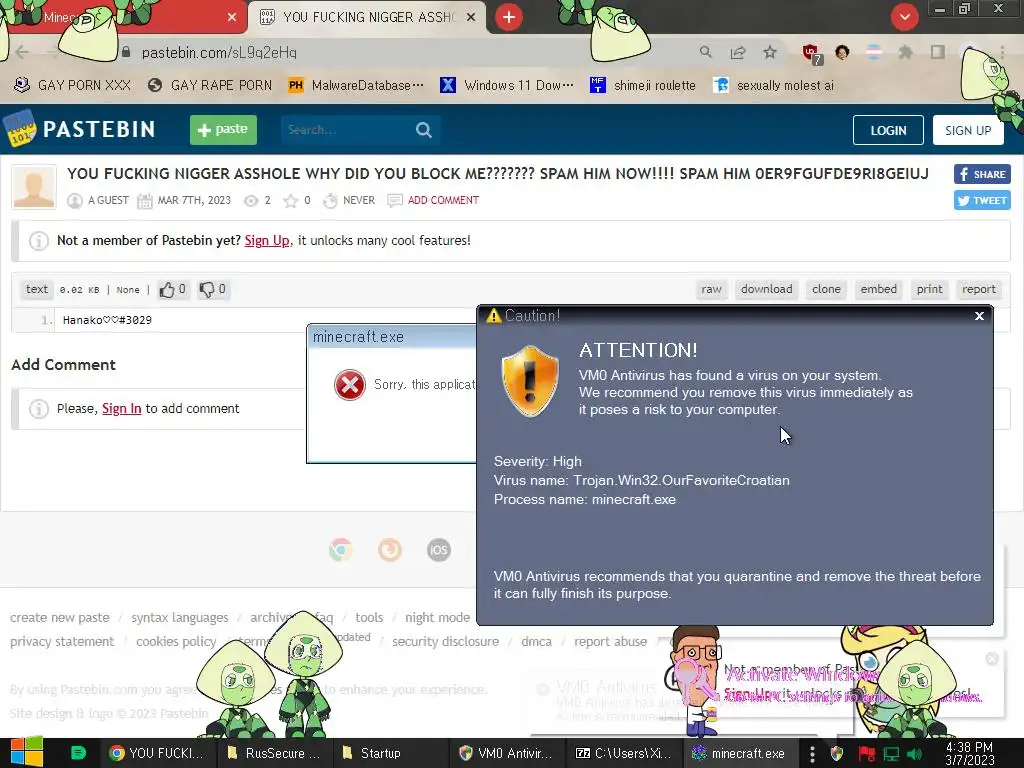Screen dimensions: 1024x768
Task: Click footer link syntax languages
Action: pos(180,617)
